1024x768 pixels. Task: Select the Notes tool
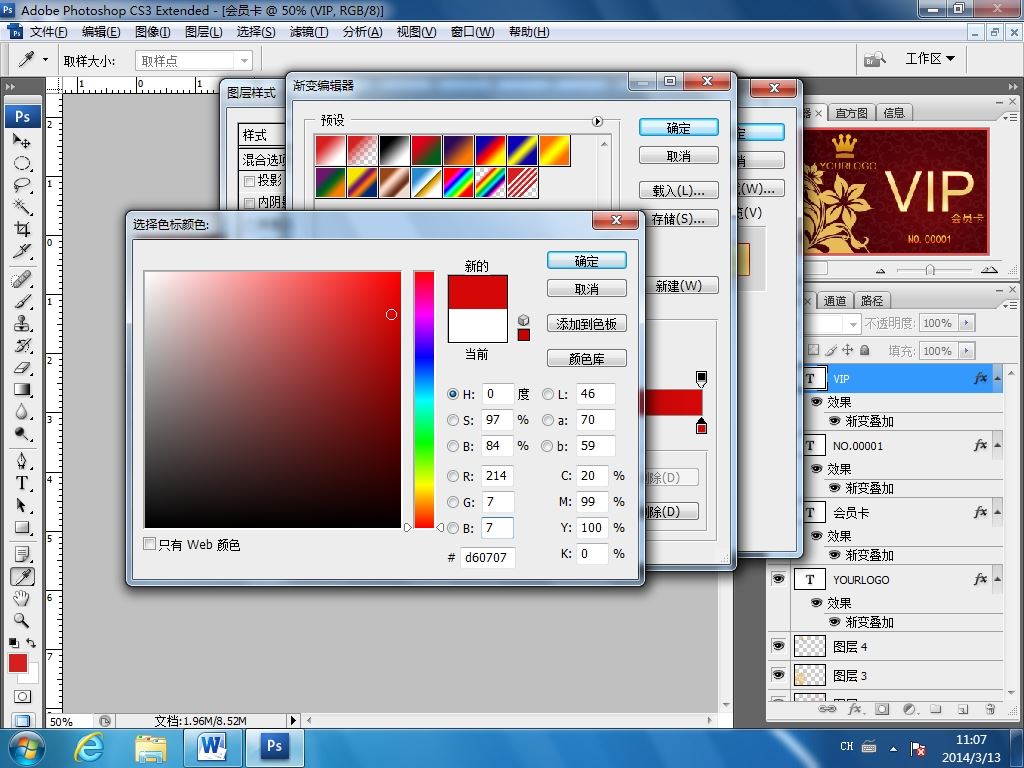point(22,555)
